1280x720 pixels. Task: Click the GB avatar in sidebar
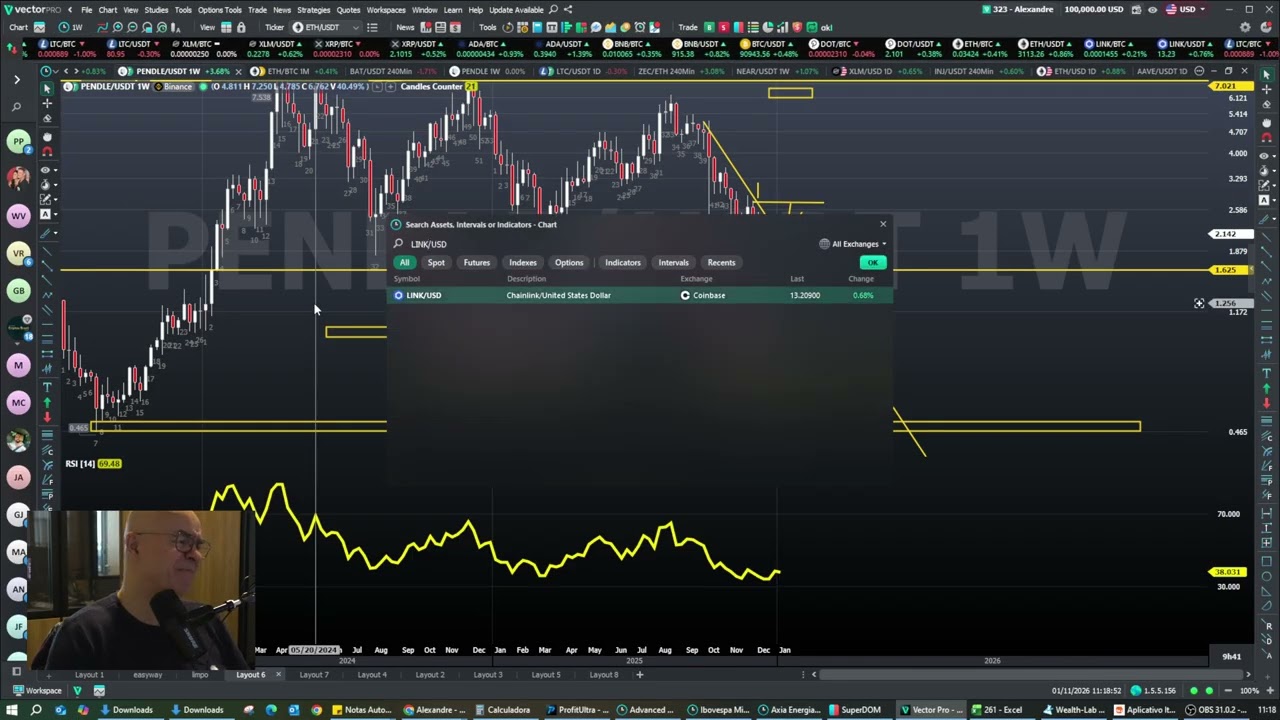click(18, 290)
